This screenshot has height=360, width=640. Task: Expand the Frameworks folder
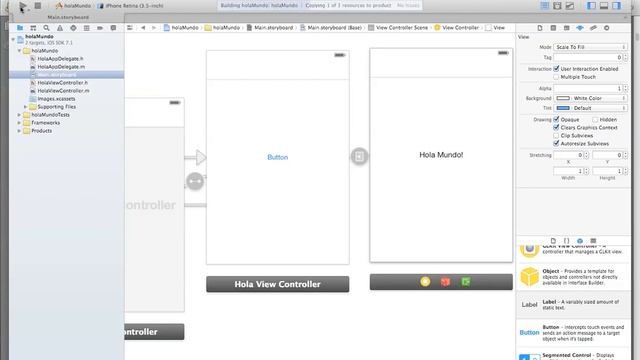click(19, 123)
